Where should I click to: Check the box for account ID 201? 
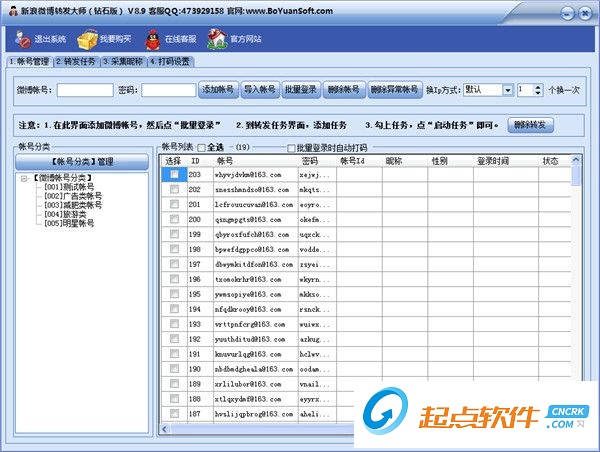click(174, 204)
